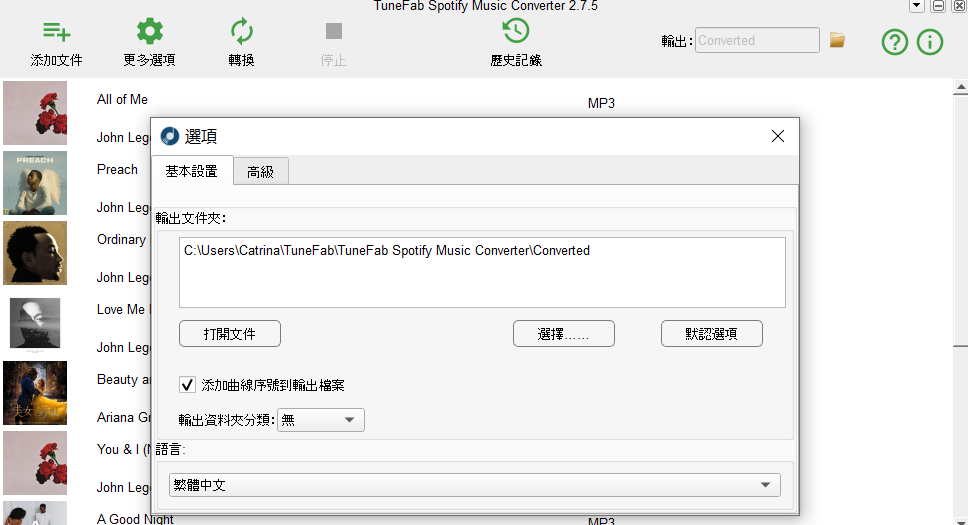This screenshot has width=968, height=525.
Task: Open output folder icon beside Converted field
Action: tap(837, 40)
